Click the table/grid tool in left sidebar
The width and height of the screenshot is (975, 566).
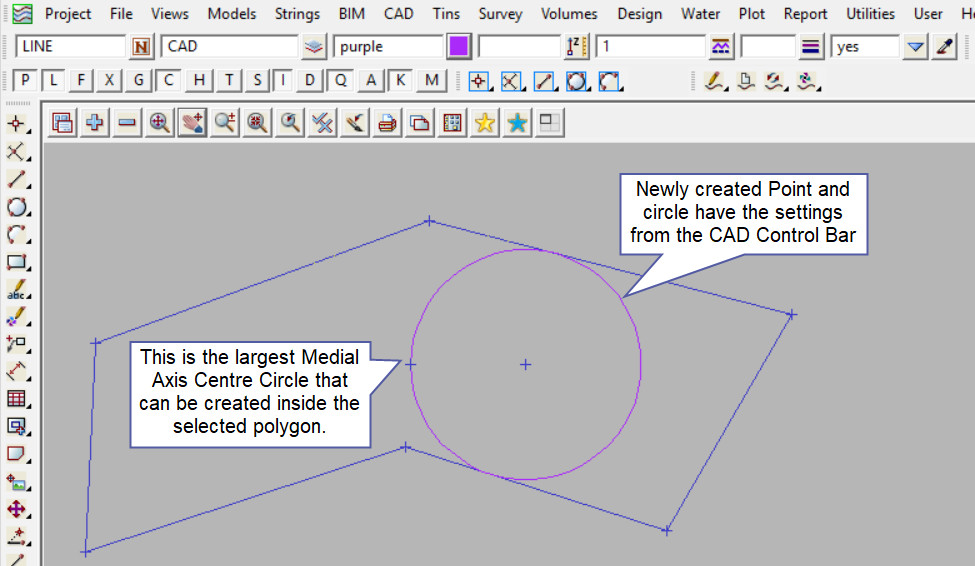point(17,399)
